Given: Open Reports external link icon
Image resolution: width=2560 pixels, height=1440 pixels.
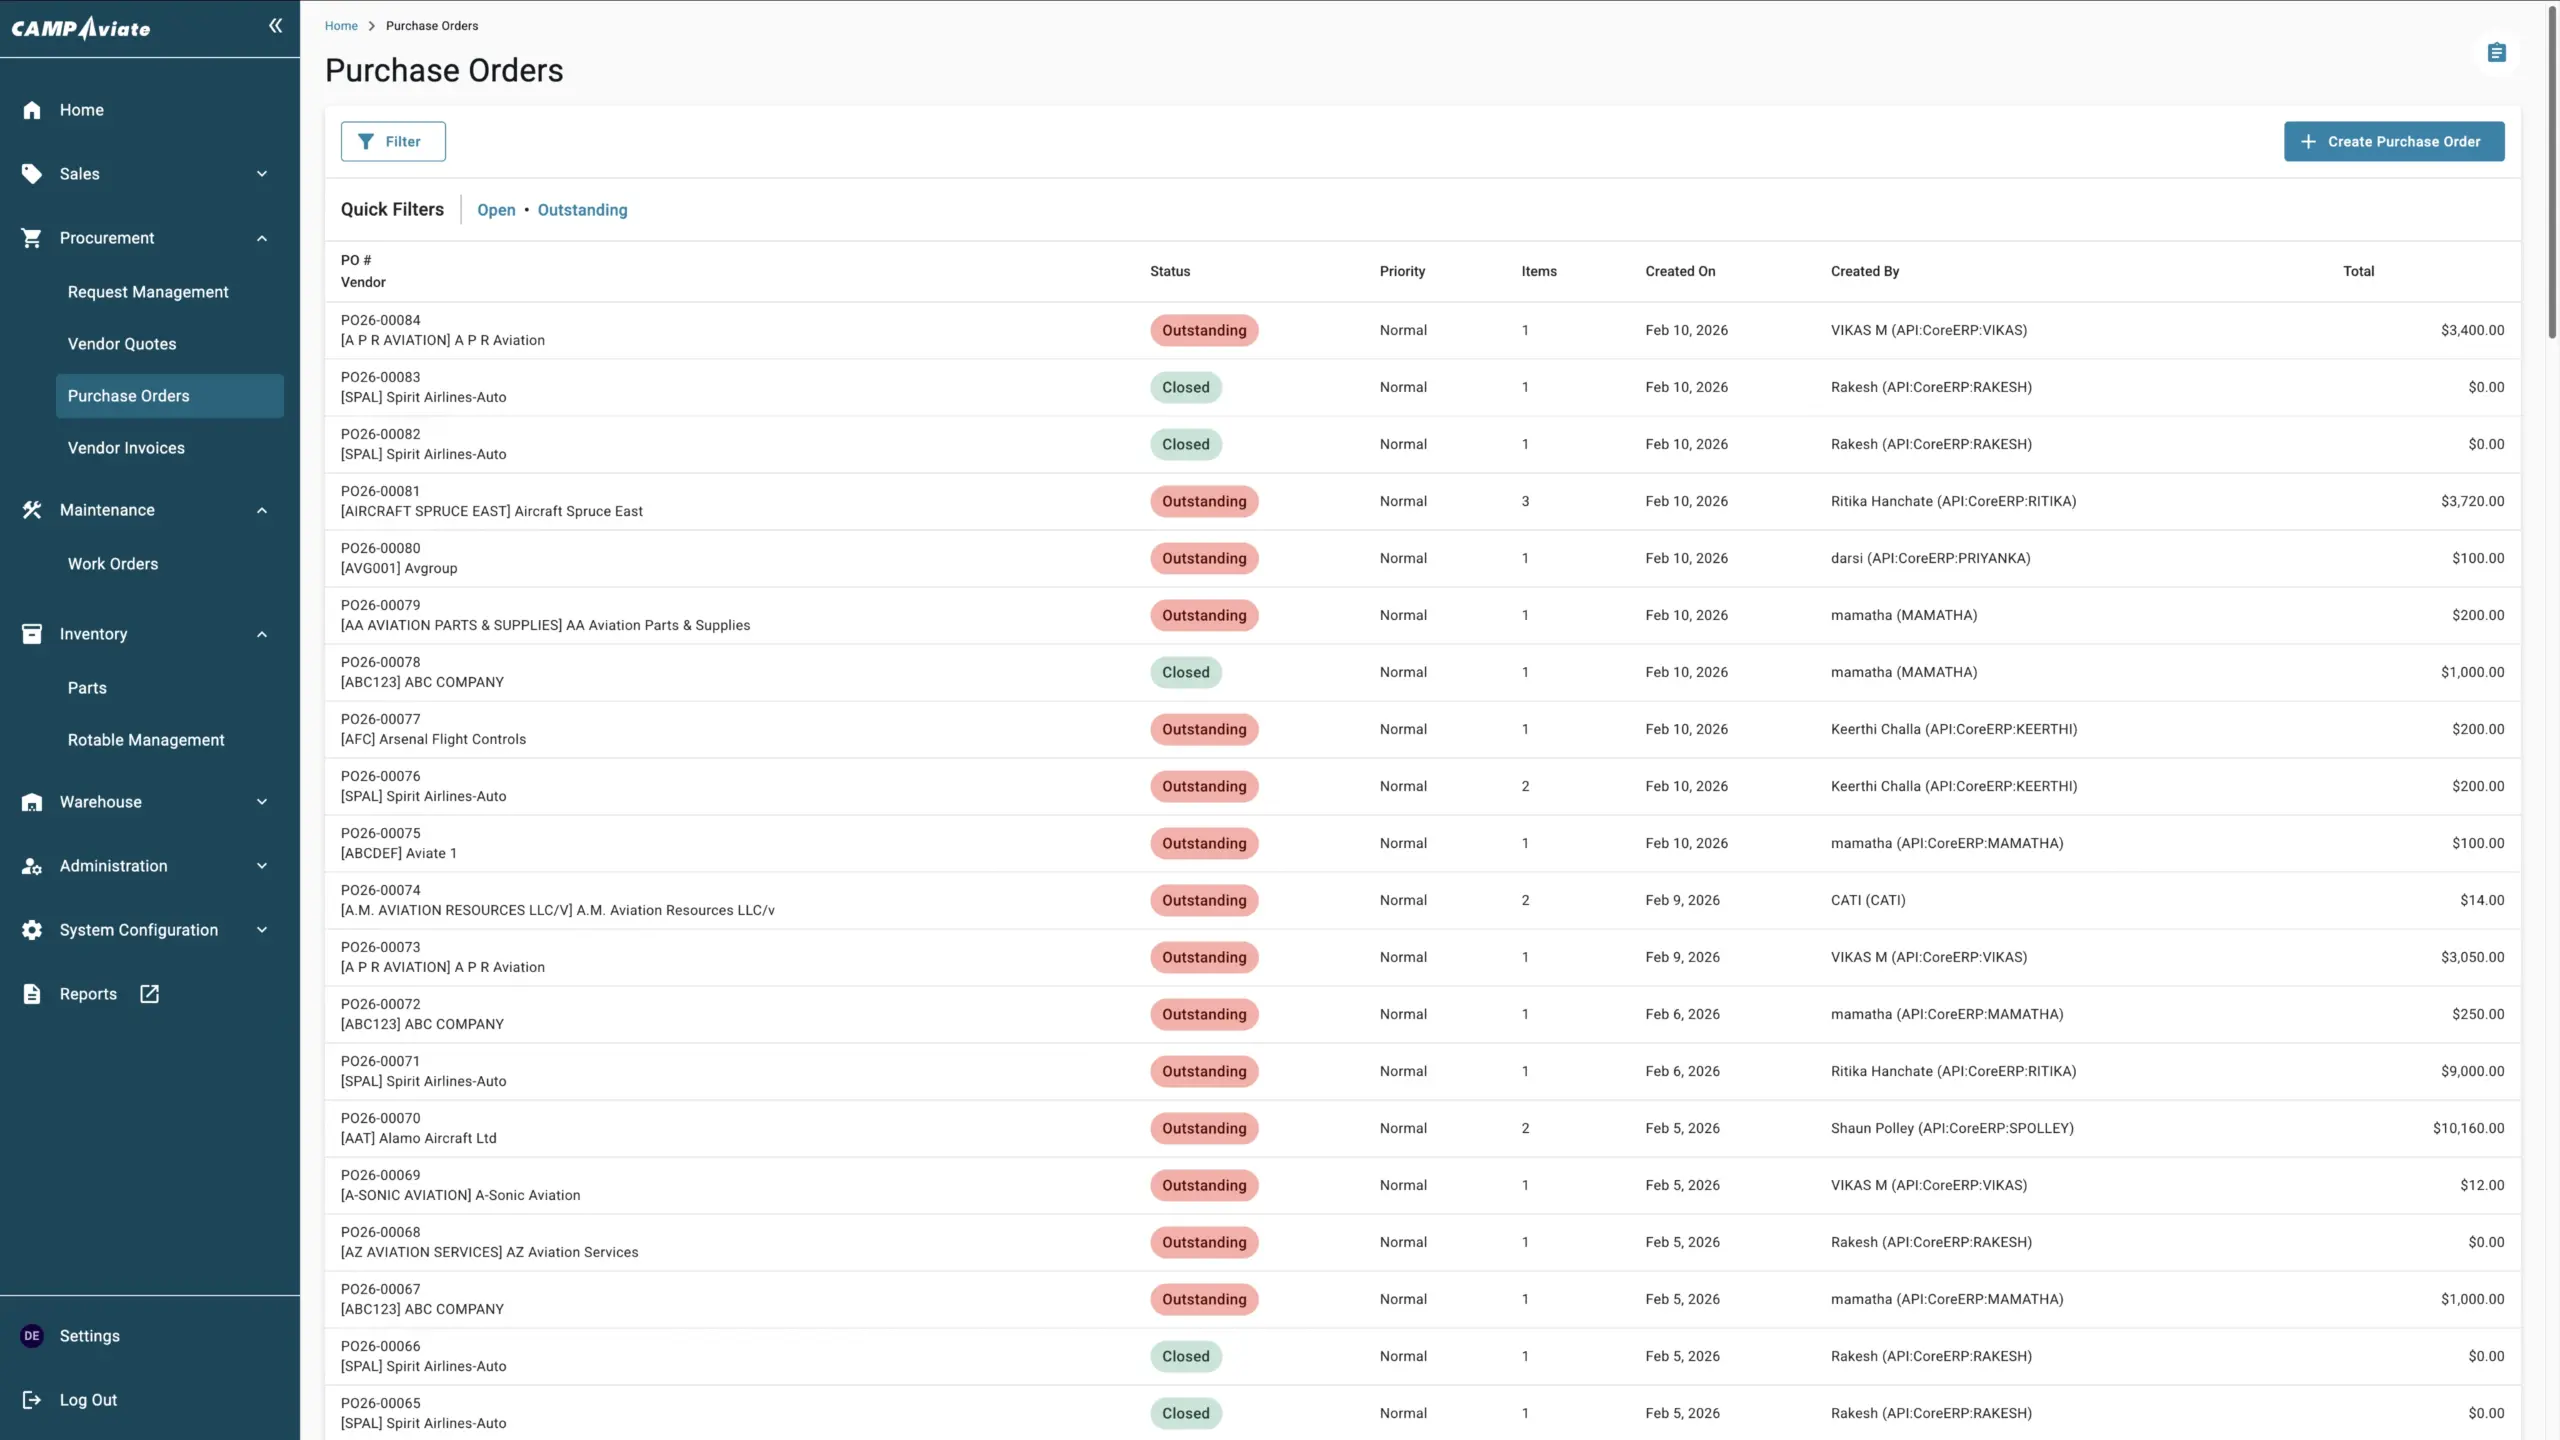Looking at the screenshot, I should [x=149, y=994].
